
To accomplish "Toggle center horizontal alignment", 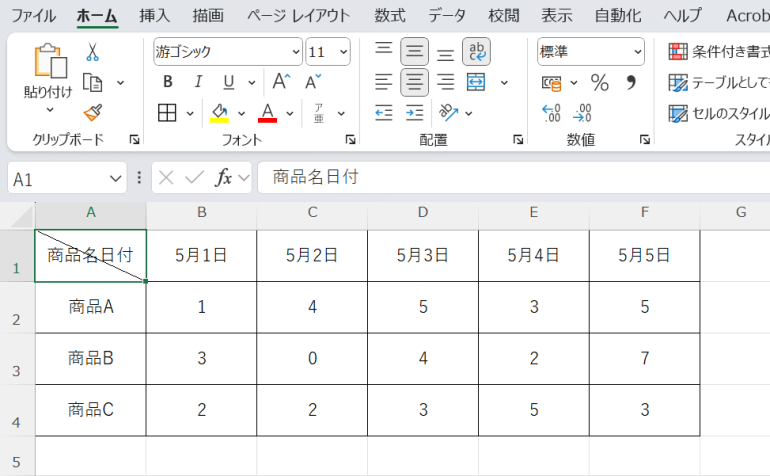I will [414, 82].
